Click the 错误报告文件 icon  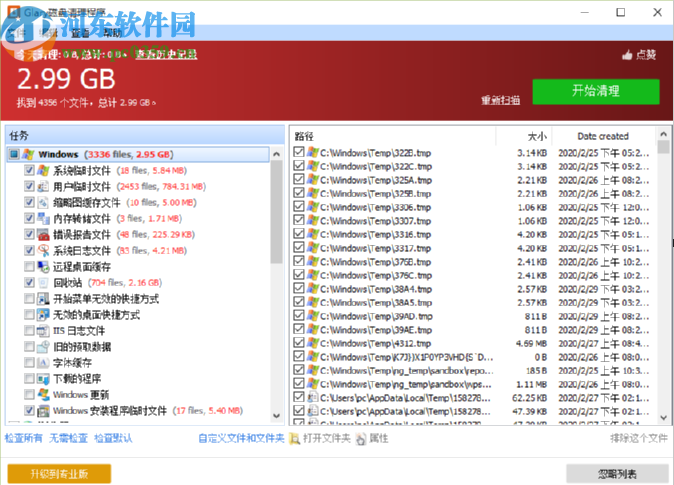tap(43, 234)
